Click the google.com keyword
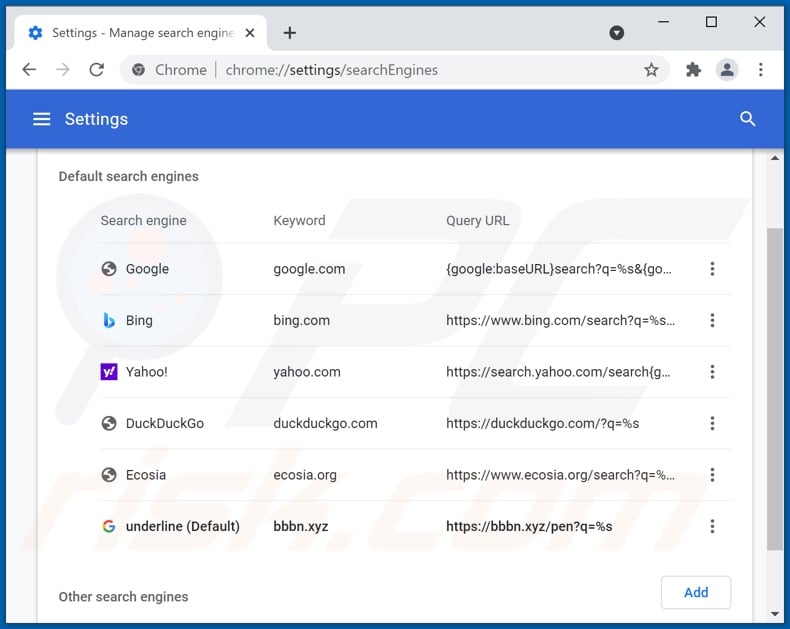Viewport: 790px width, 629px height. (x=309, y=269)
